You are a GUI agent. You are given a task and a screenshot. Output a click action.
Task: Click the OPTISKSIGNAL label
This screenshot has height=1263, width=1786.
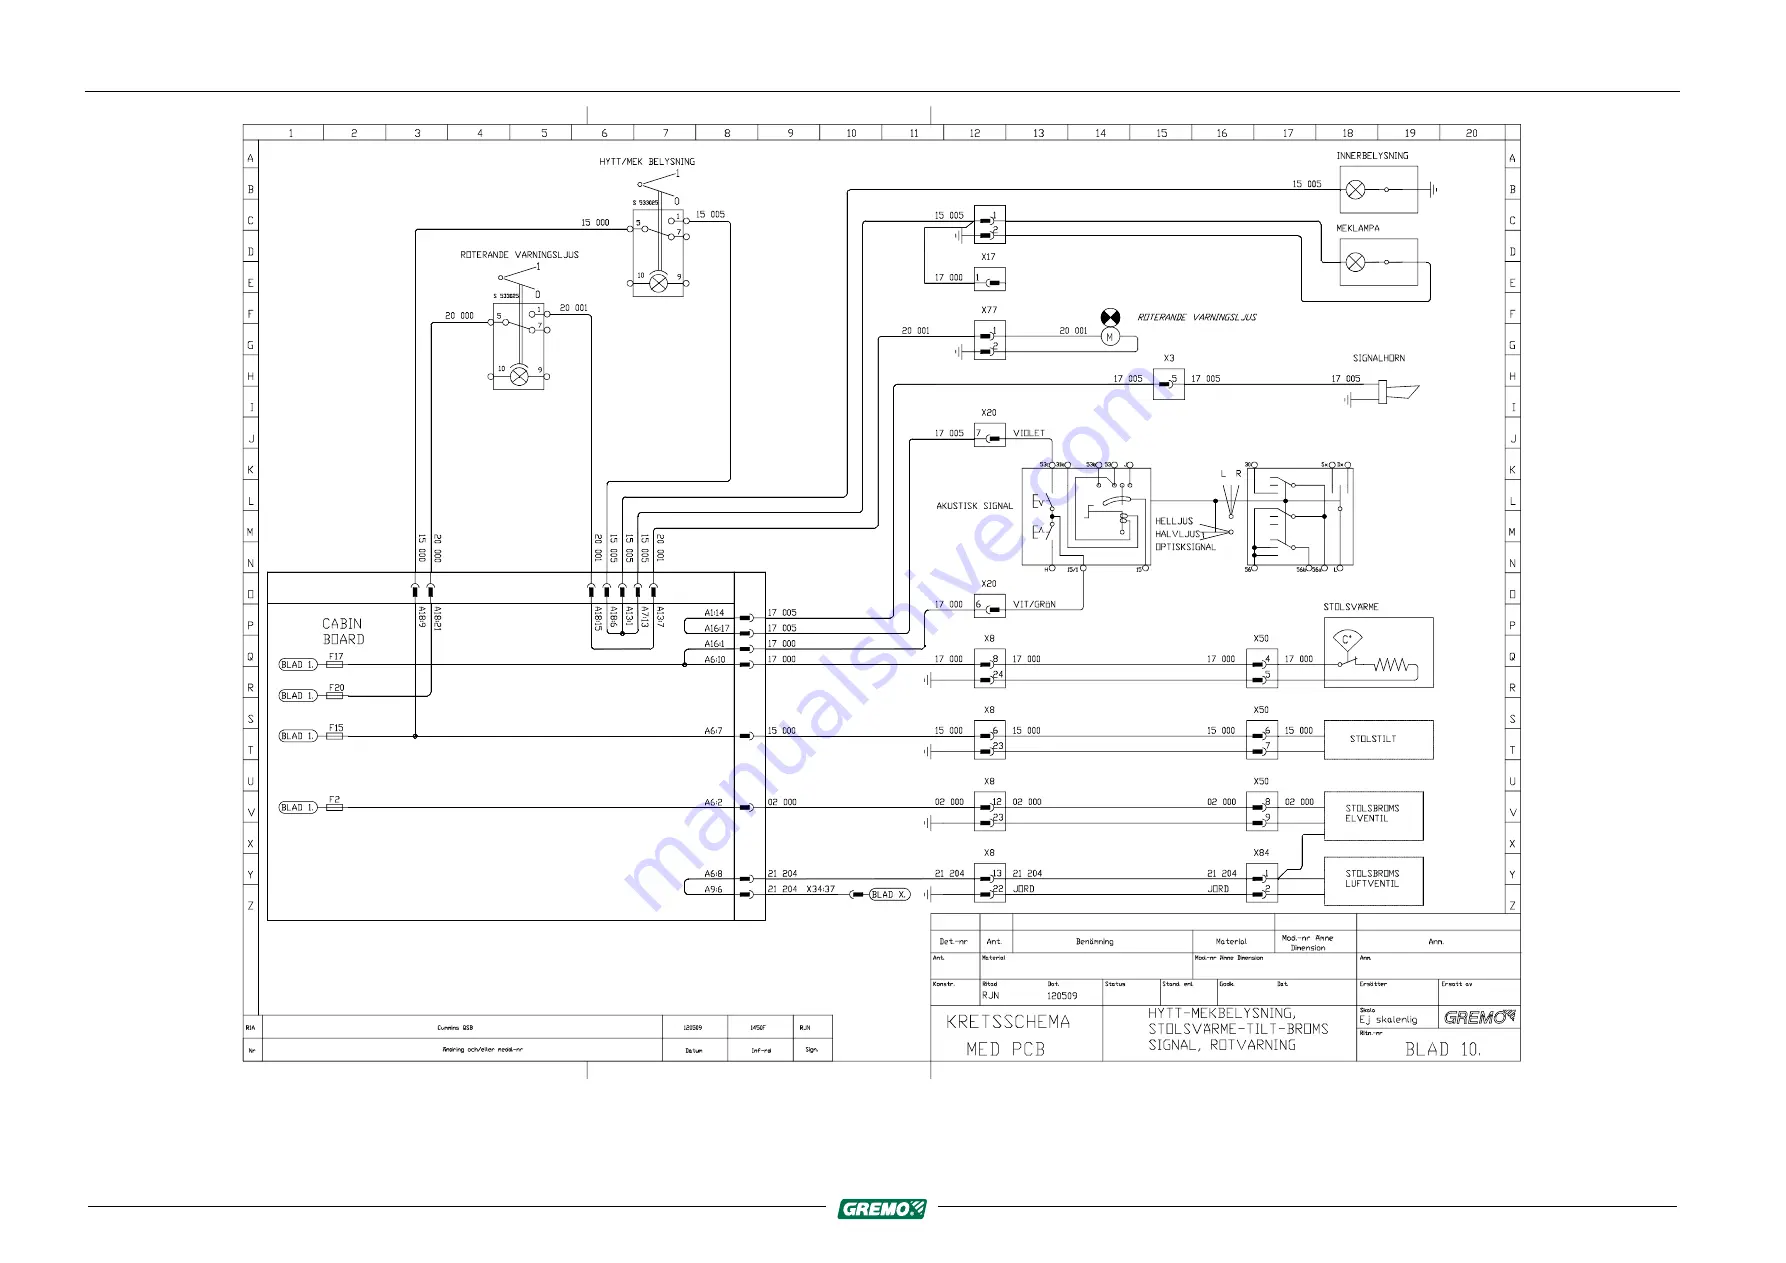1185,547
